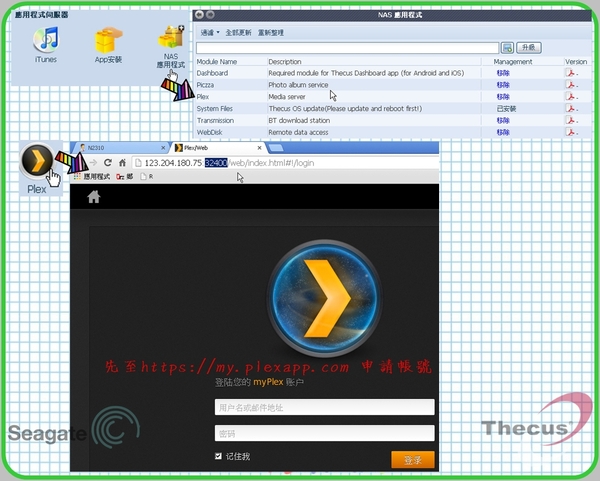Click 全部更新 in NAS toolbar
Screen dimensions: 600x481
click(x=238, y=33)
